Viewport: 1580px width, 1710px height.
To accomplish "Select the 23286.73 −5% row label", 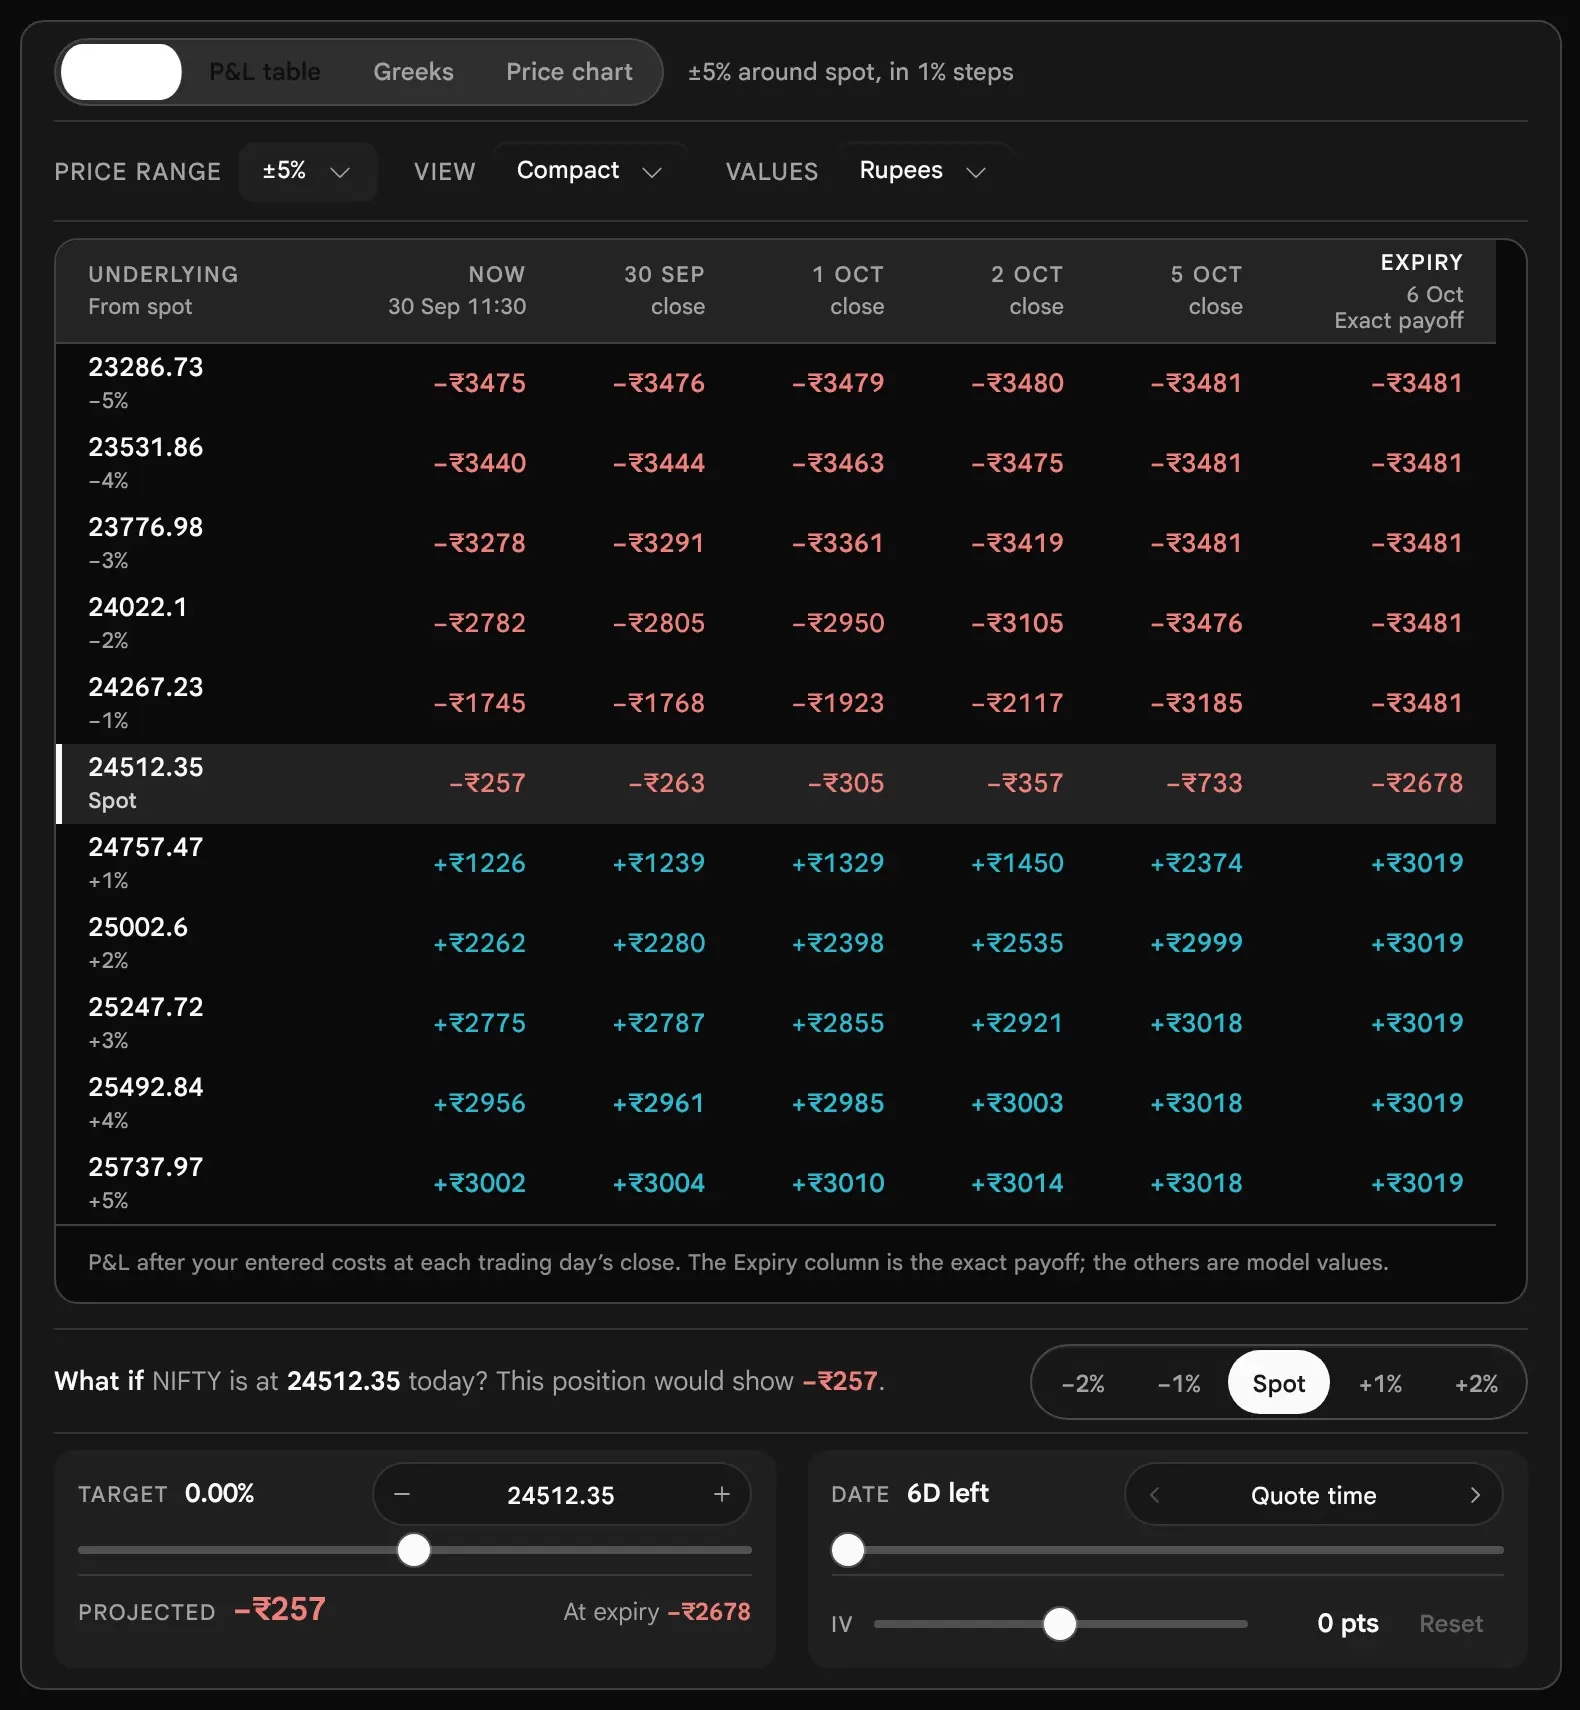I will (x=146, y=383).
